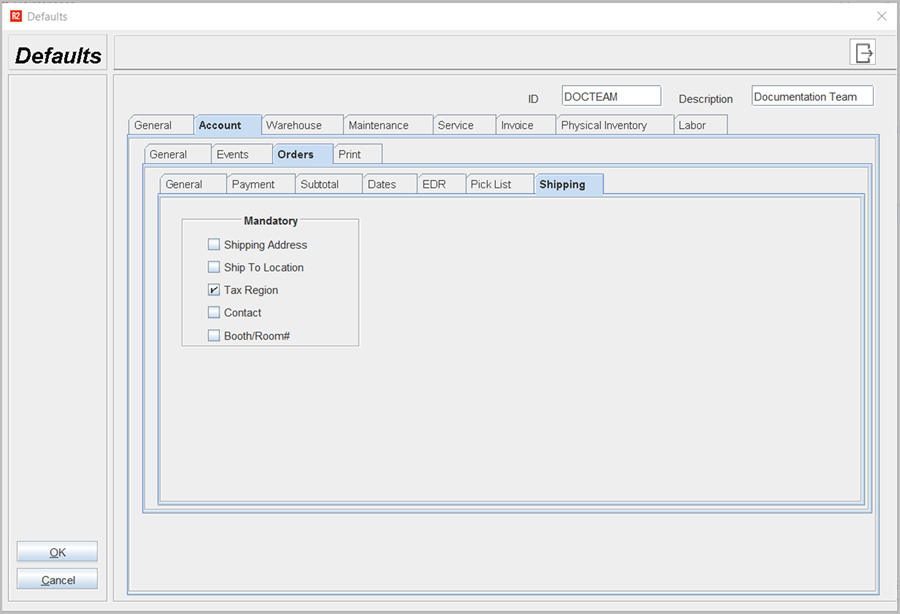Check the Ship To Location box
Image resolution: width=900 pixels, height=614 pixels.
(x=214, y=267)
